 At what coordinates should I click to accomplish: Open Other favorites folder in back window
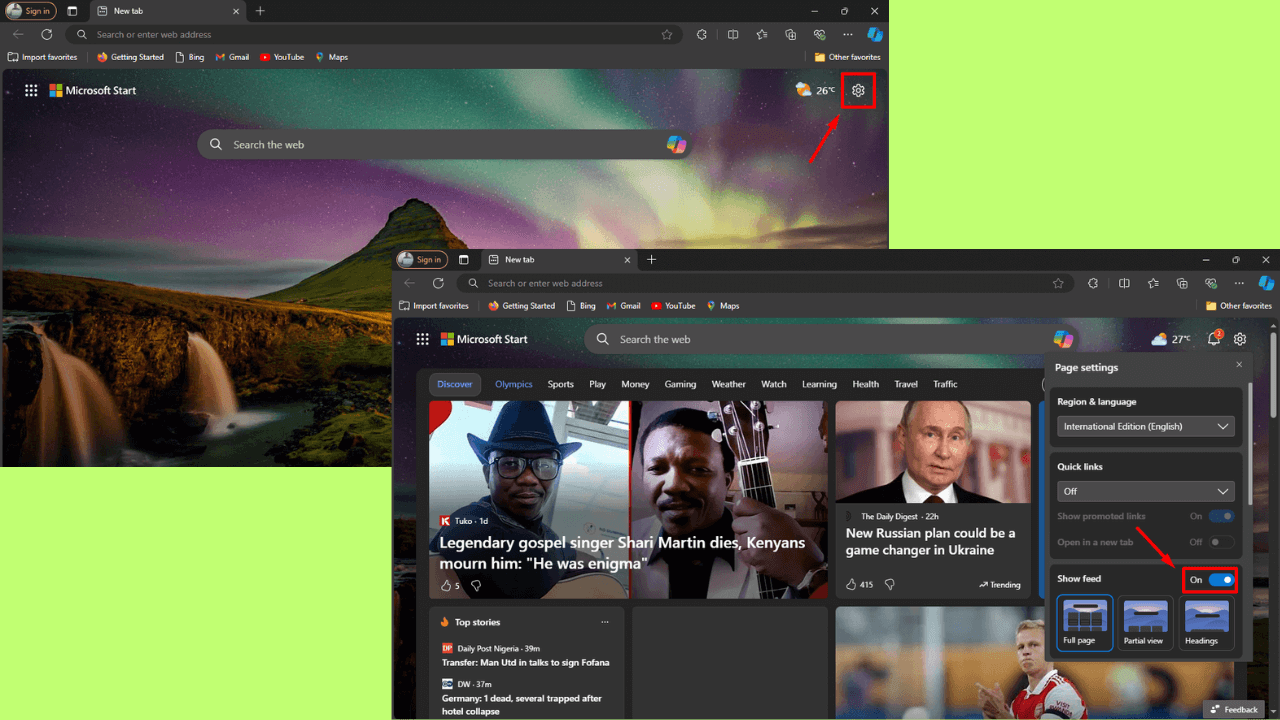pyautogui.click(x=848, y=57)
